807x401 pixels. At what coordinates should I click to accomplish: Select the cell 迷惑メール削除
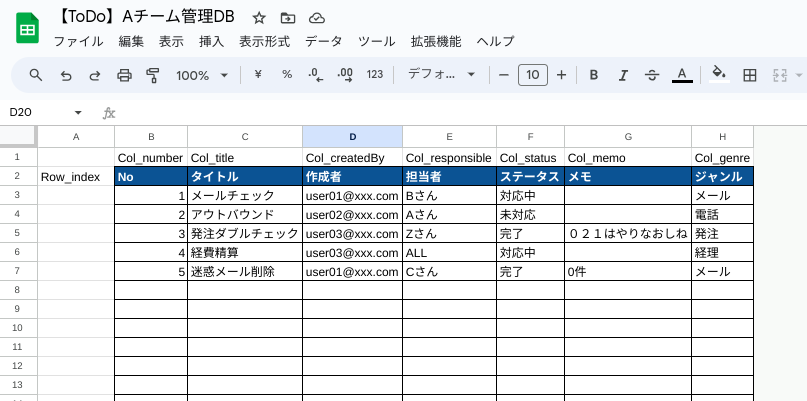click(245, 272)
